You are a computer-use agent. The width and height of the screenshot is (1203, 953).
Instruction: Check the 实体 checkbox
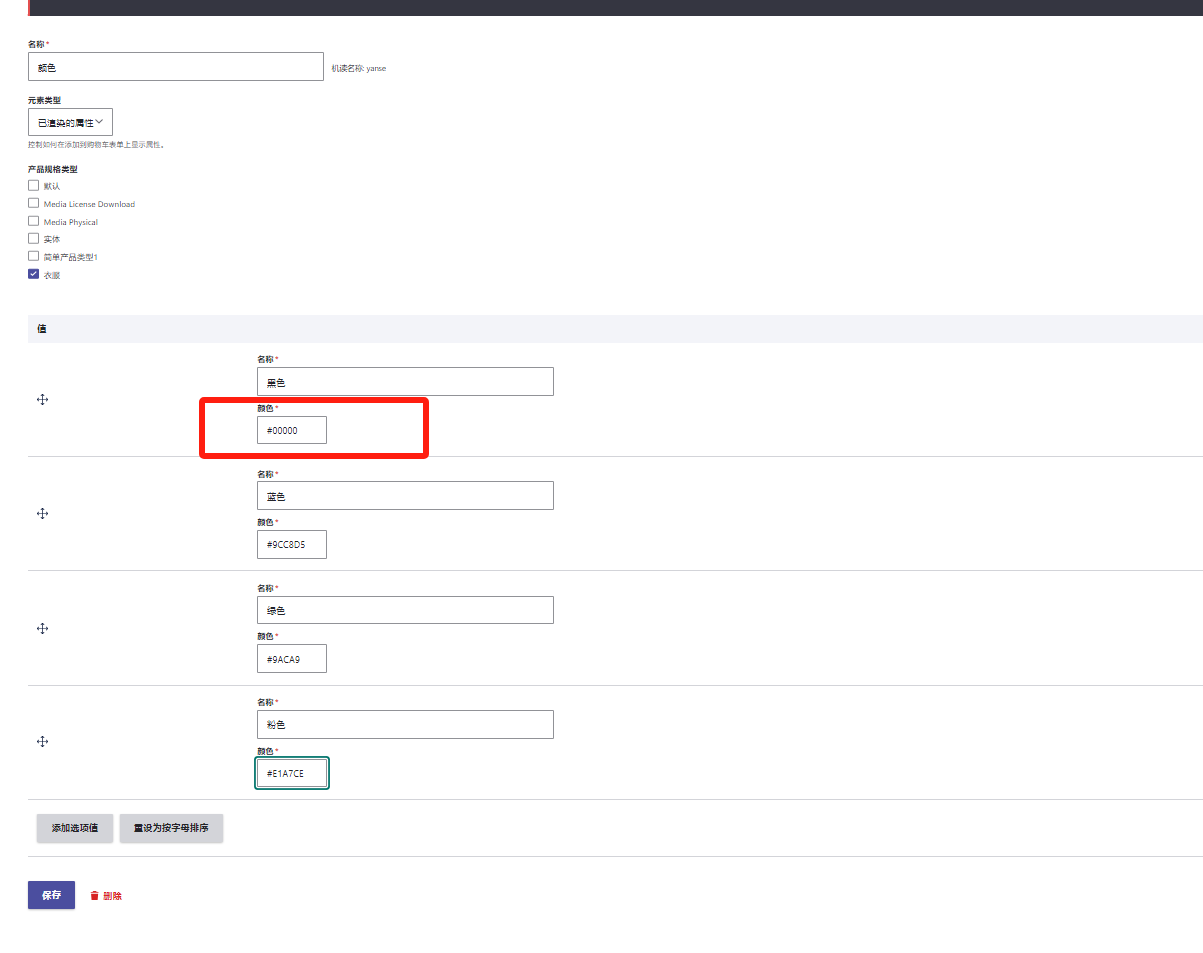34,239
